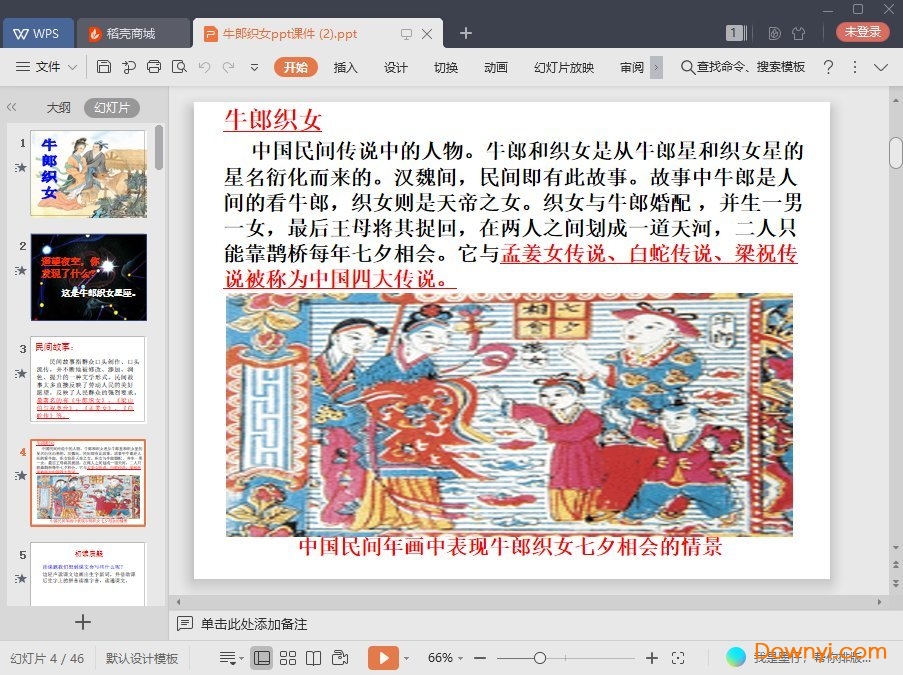Add a new slide with plus button
This screenshot has width=903, height=675.
(x=83, y=622)
